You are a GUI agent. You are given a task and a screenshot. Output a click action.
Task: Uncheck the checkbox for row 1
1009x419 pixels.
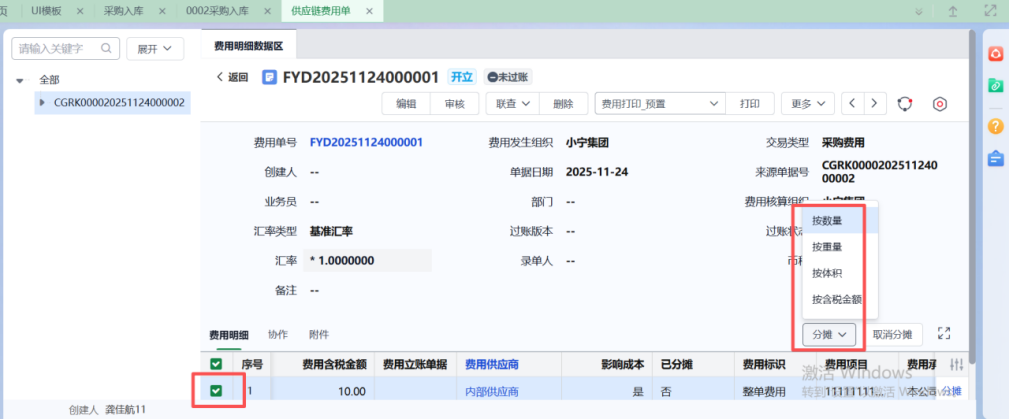point(216,391)
